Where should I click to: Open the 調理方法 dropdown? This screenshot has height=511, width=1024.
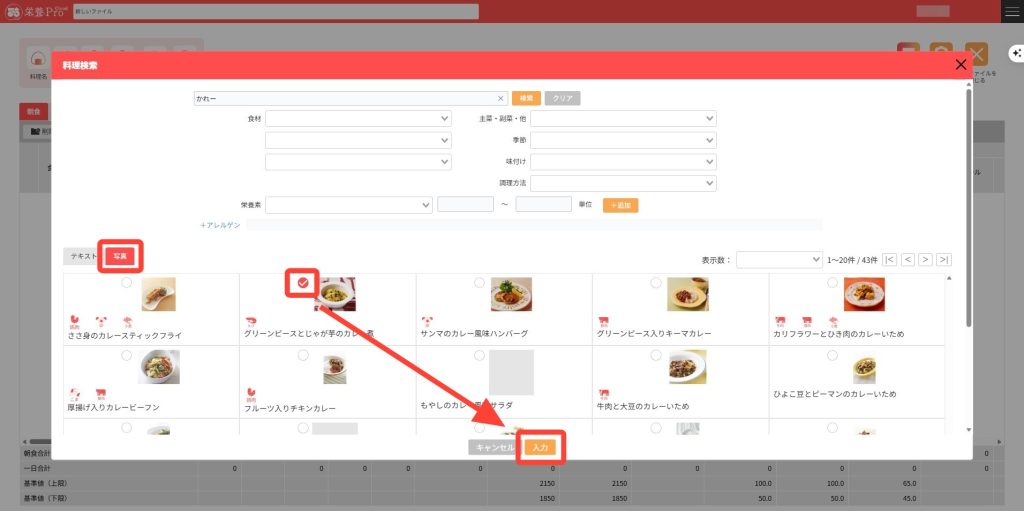coord(623,184)
